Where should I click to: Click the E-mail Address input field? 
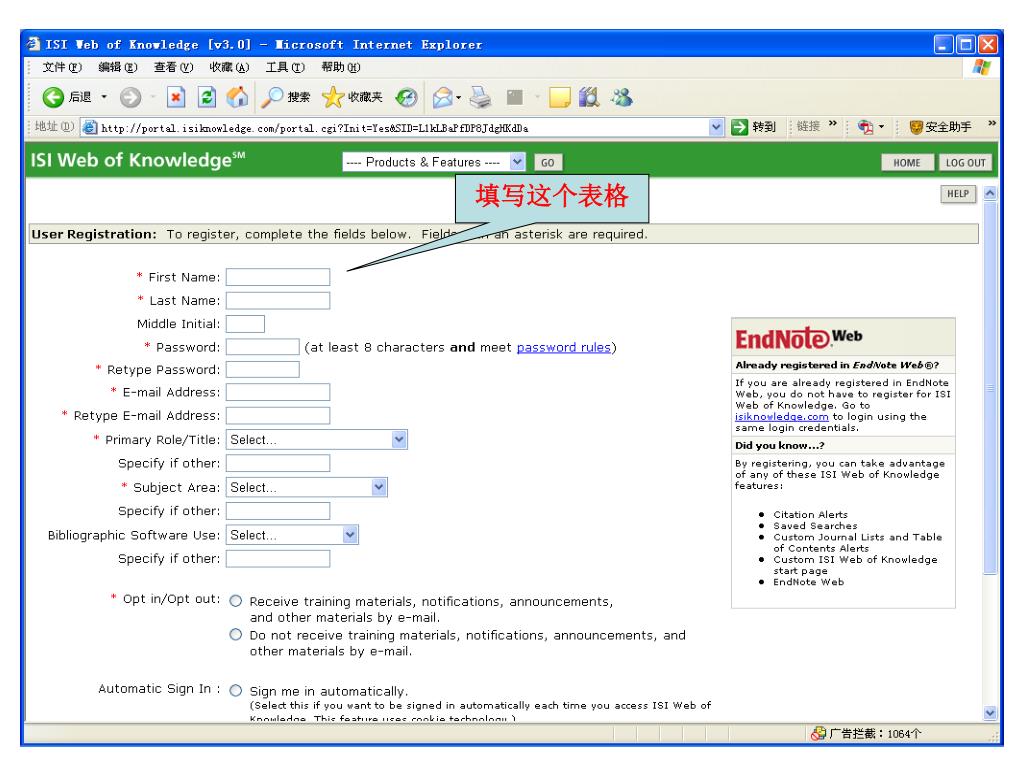[278, 392]
